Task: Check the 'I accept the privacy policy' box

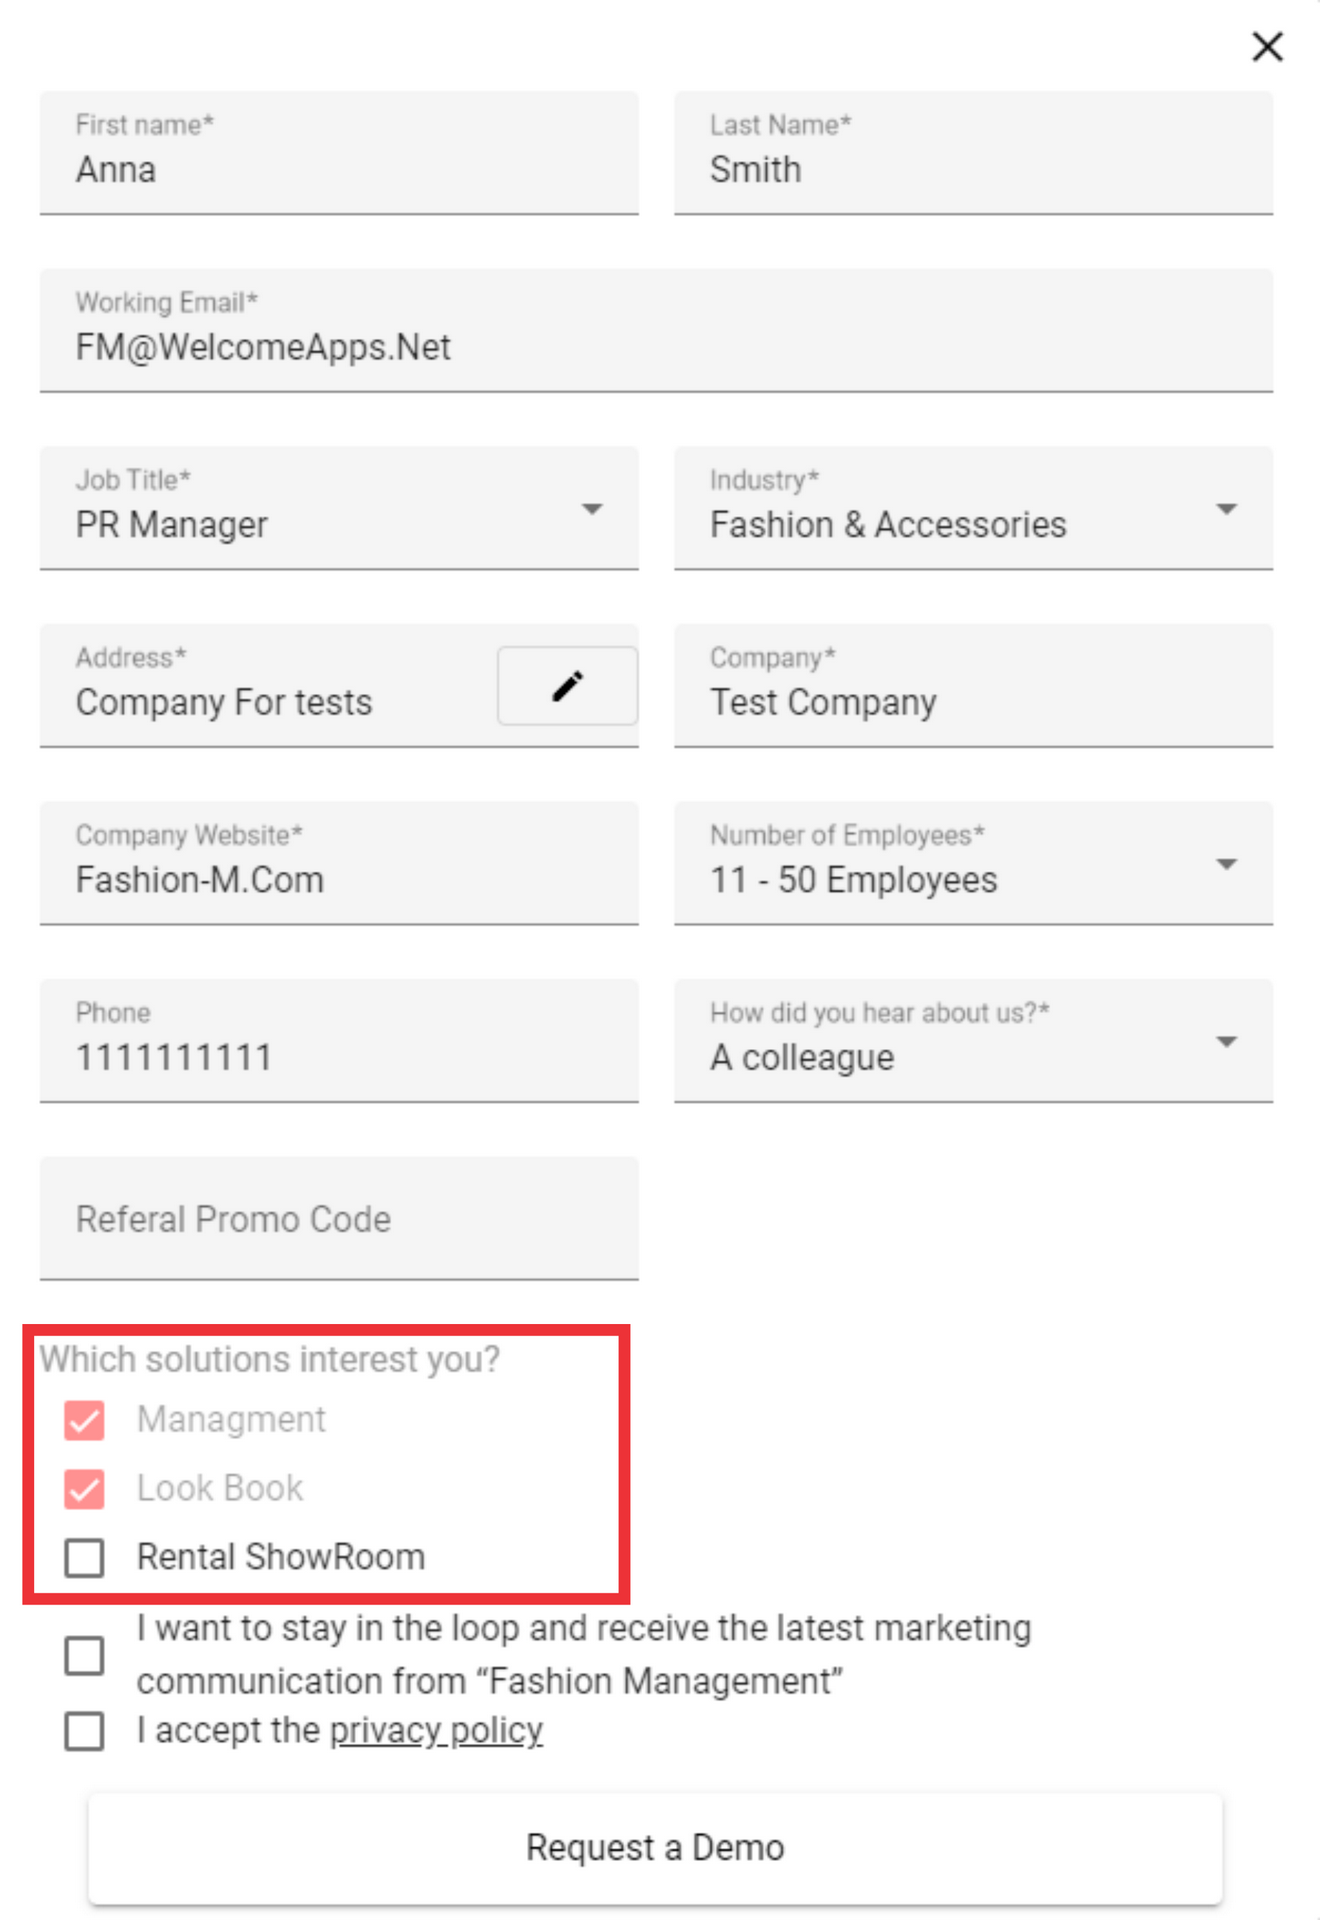Action: coord(84,1731)
